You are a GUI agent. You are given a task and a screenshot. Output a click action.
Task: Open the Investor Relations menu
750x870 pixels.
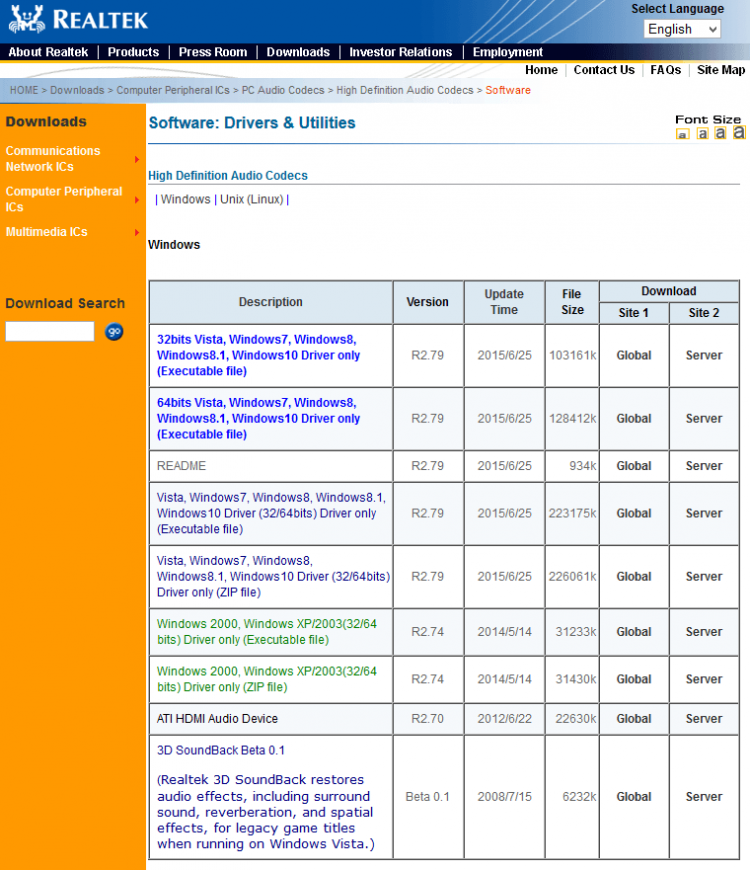pyautogui.click(x=401, y=52)
